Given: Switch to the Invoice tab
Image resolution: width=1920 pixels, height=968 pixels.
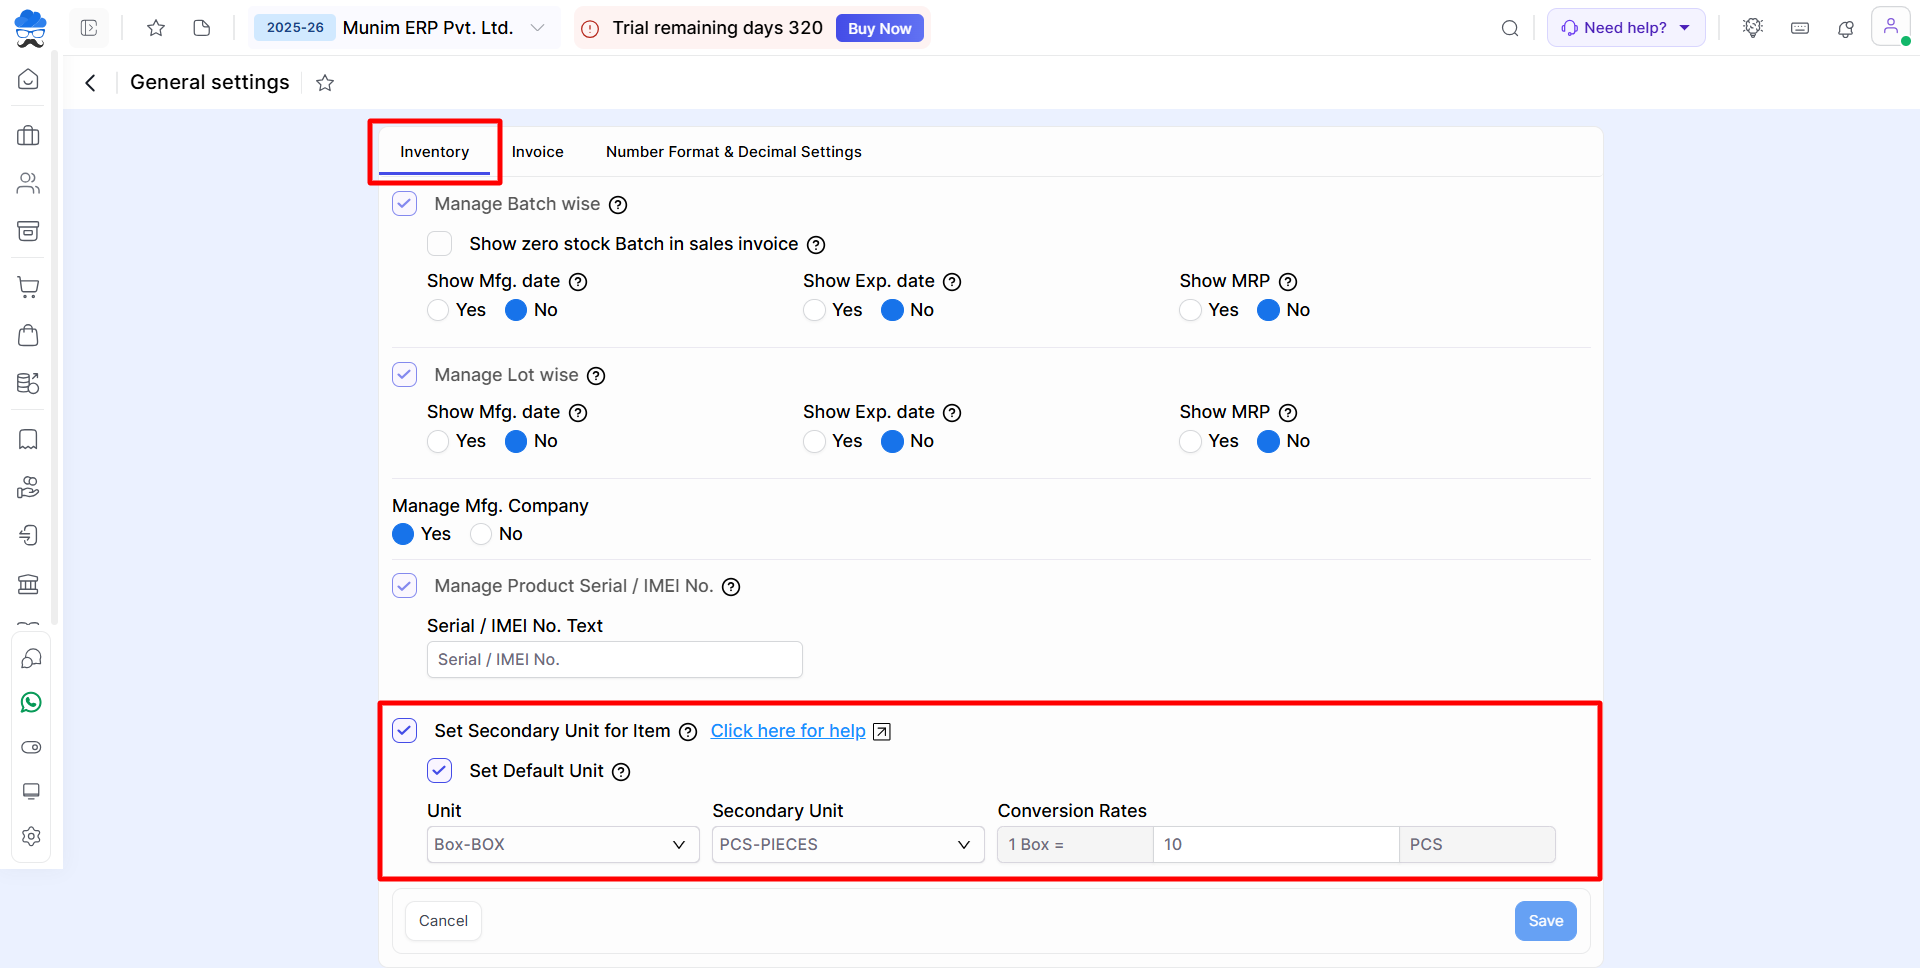Looking at the screenshot, I should click(x=537, y=152).
